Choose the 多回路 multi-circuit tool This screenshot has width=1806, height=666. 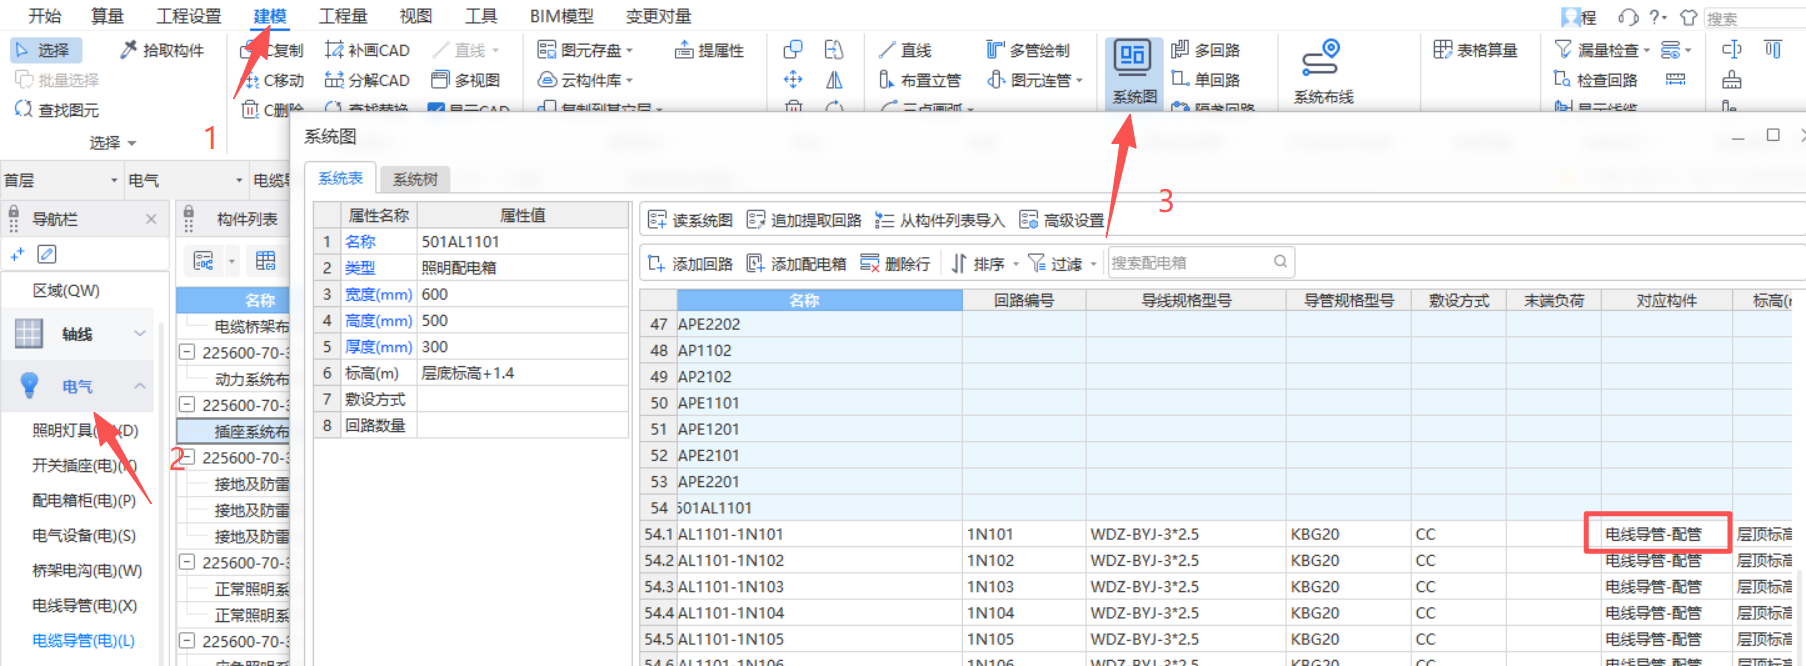click(1206, 50)
